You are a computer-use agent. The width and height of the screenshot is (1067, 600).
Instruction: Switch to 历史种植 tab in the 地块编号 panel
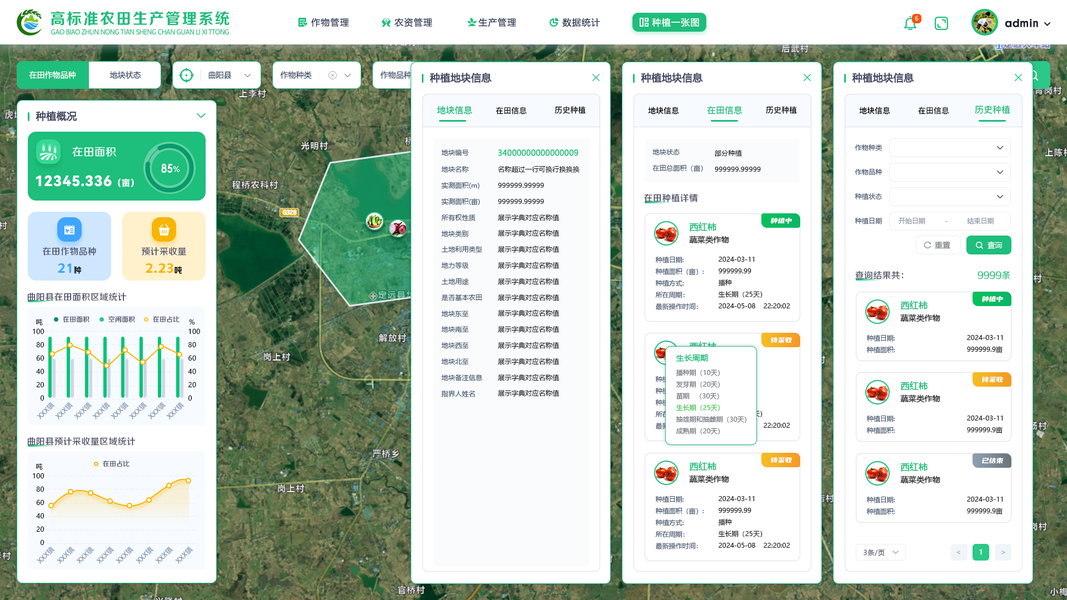point(570,110)
